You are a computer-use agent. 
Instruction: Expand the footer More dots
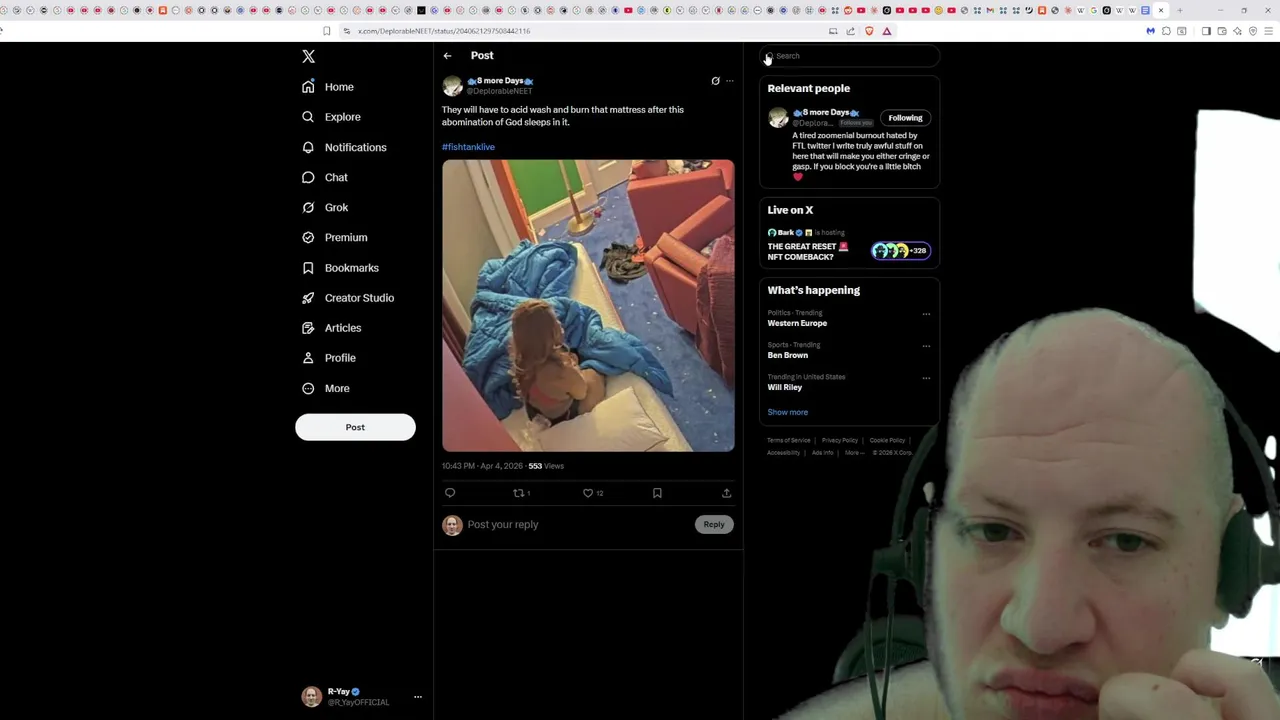[x=855, y=453]
